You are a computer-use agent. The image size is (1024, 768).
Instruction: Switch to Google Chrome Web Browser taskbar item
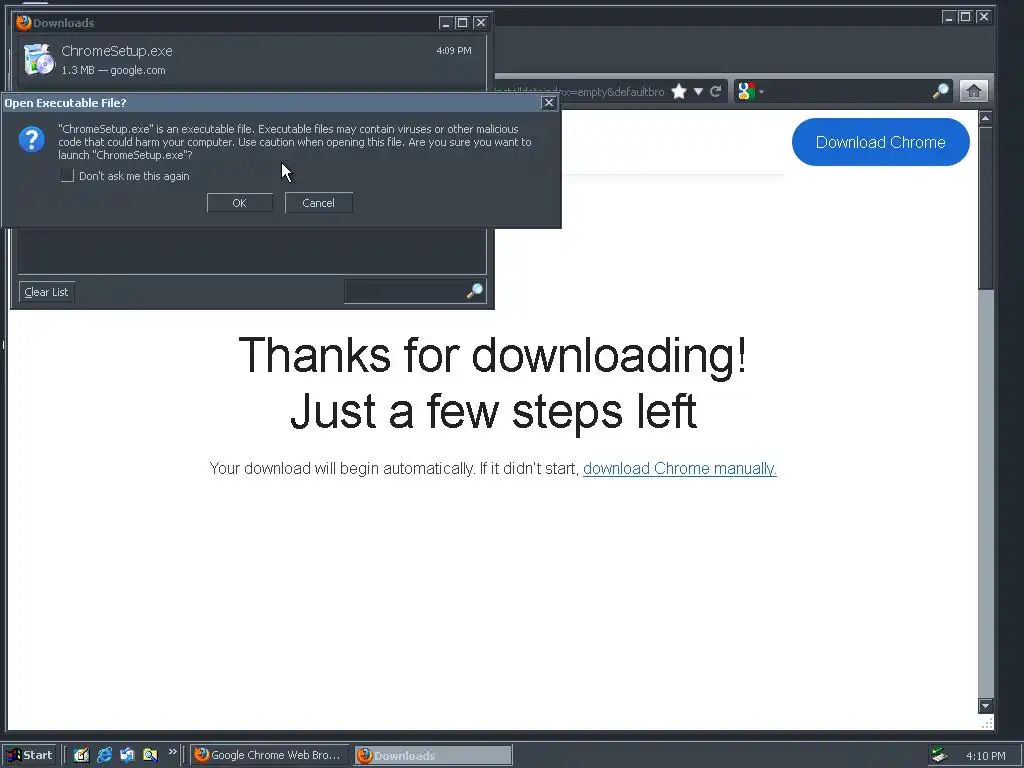pos(269,755)
